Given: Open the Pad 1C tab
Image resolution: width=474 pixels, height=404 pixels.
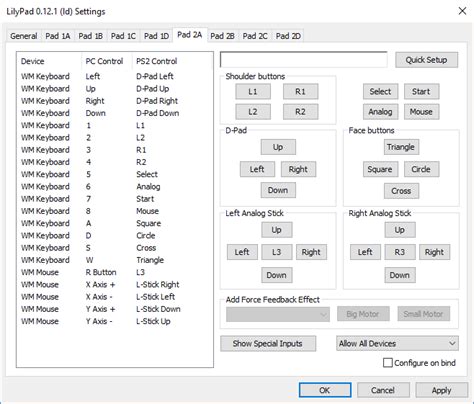Looking at the screenshot, I should (x=123, y=36).
